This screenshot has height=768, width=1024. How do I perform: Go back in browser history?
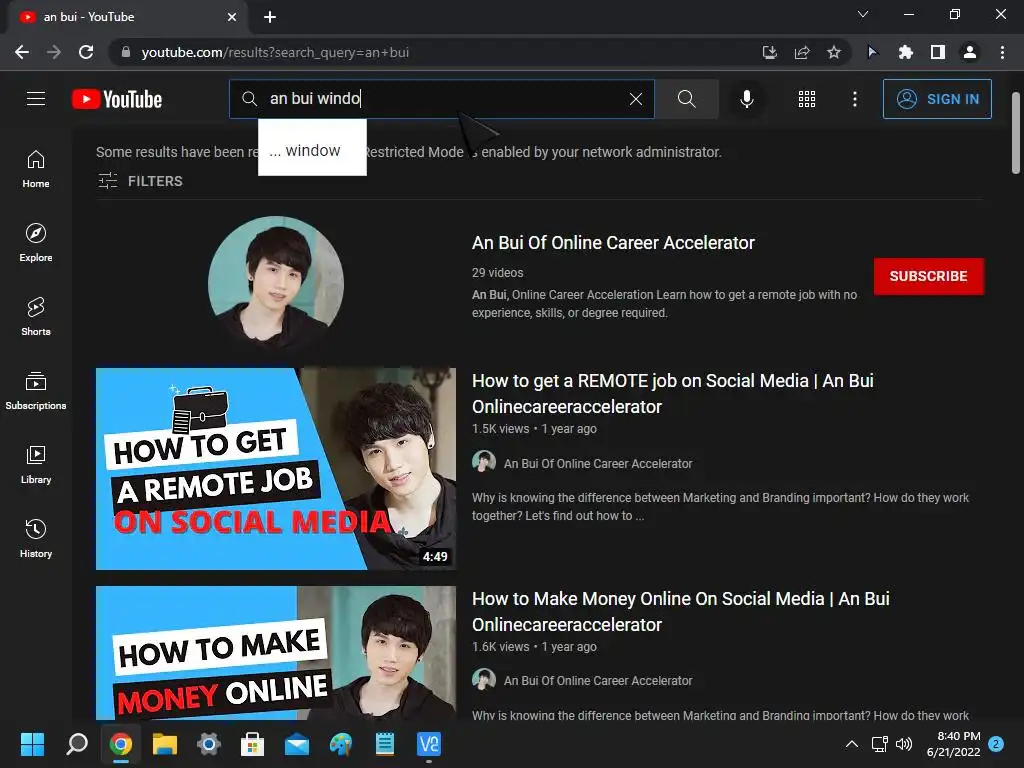pos(22,52)
